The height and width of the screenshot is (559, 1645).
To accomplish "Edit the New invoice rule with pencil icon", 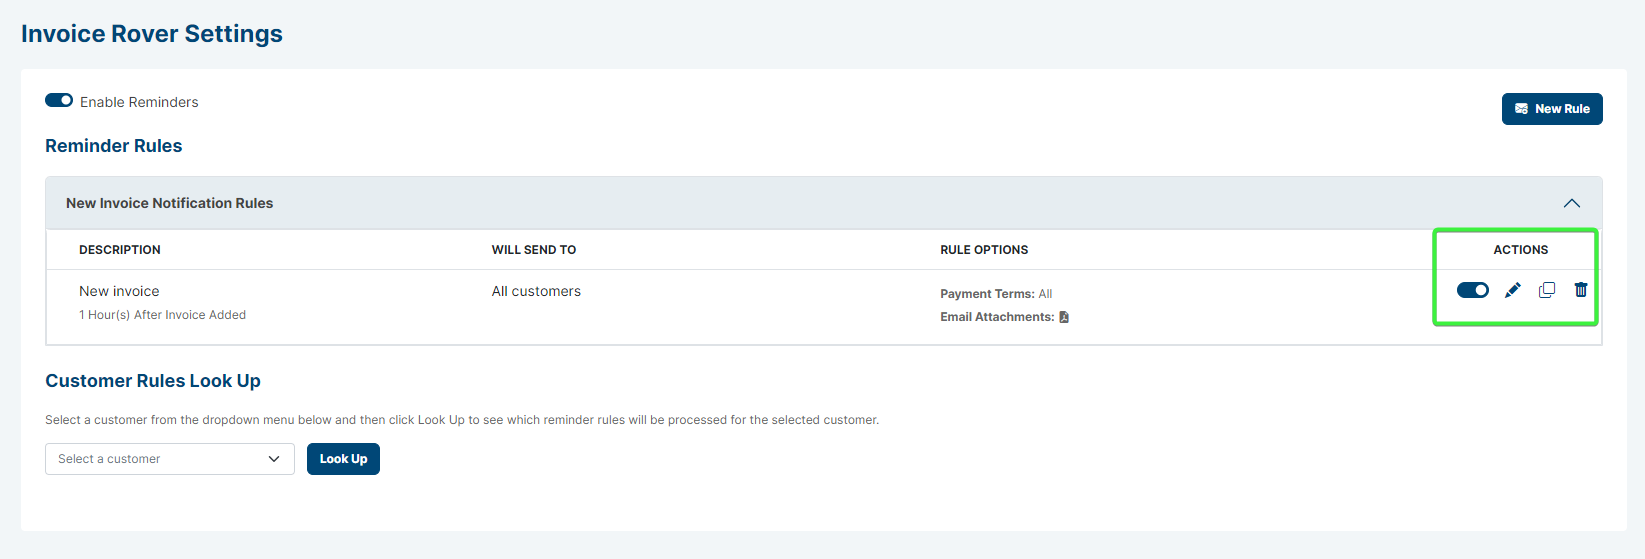I will coord(1513,290).
